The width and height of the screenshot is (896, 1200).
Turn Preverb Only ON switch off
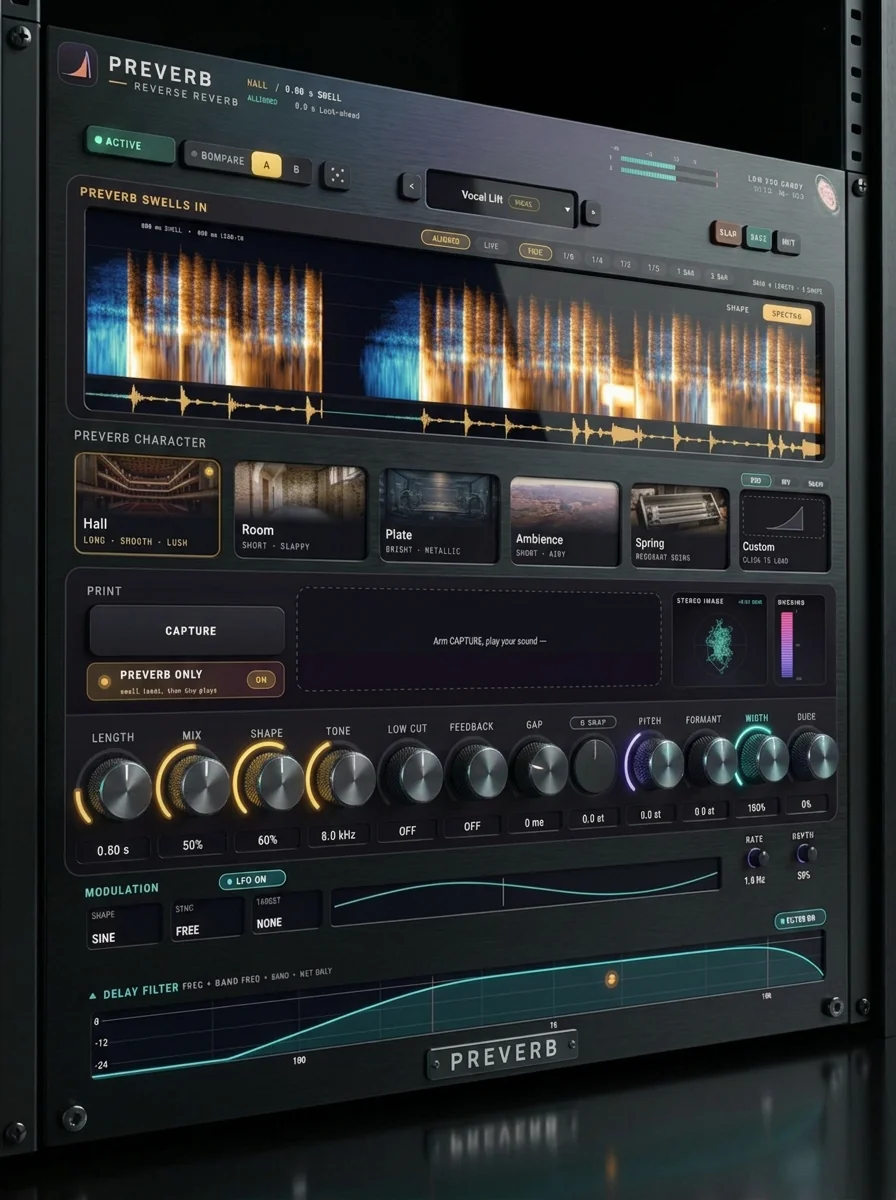tap(261, 680)
